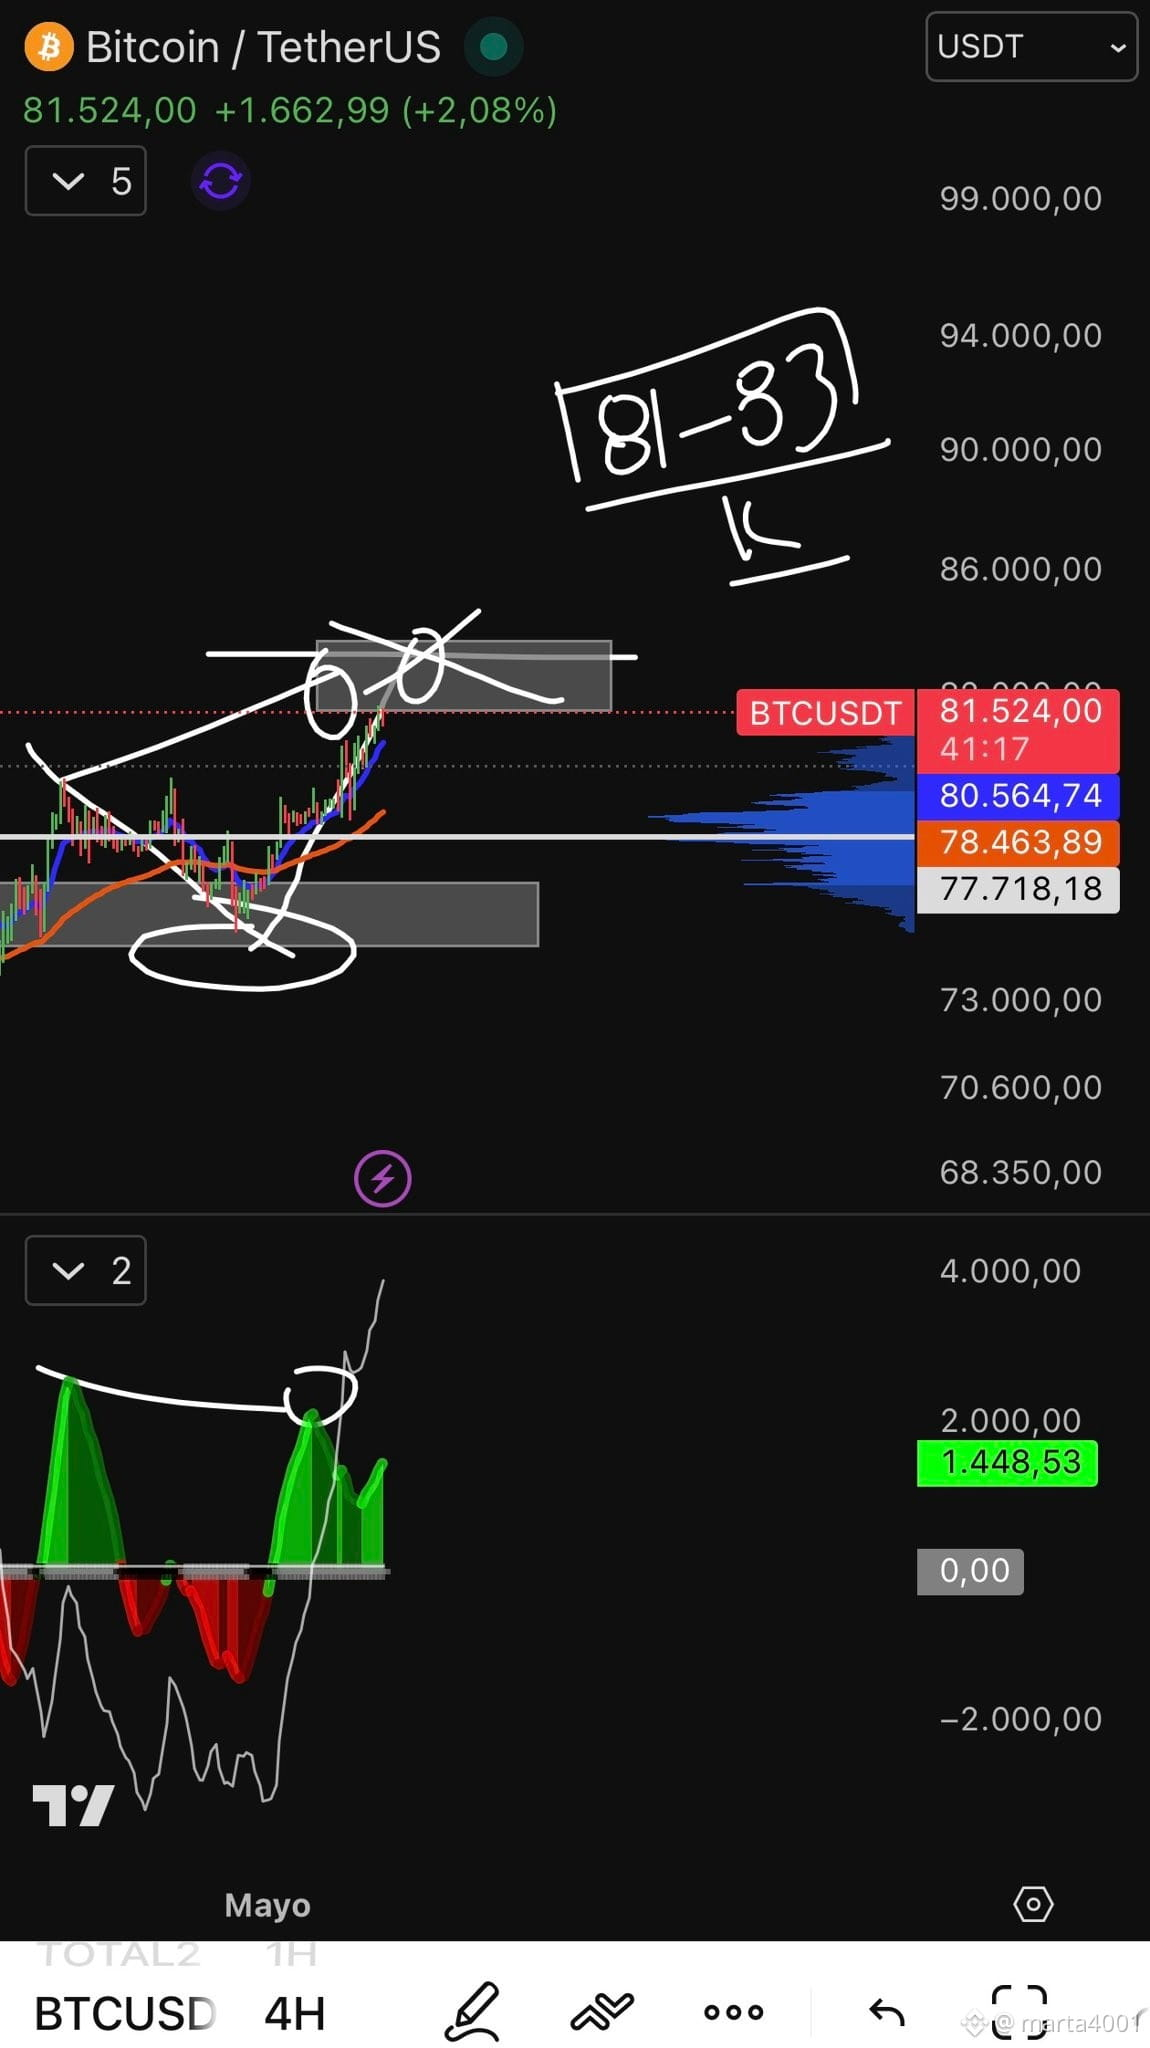Open the USDT currency dropdown

coord(1031,47)
